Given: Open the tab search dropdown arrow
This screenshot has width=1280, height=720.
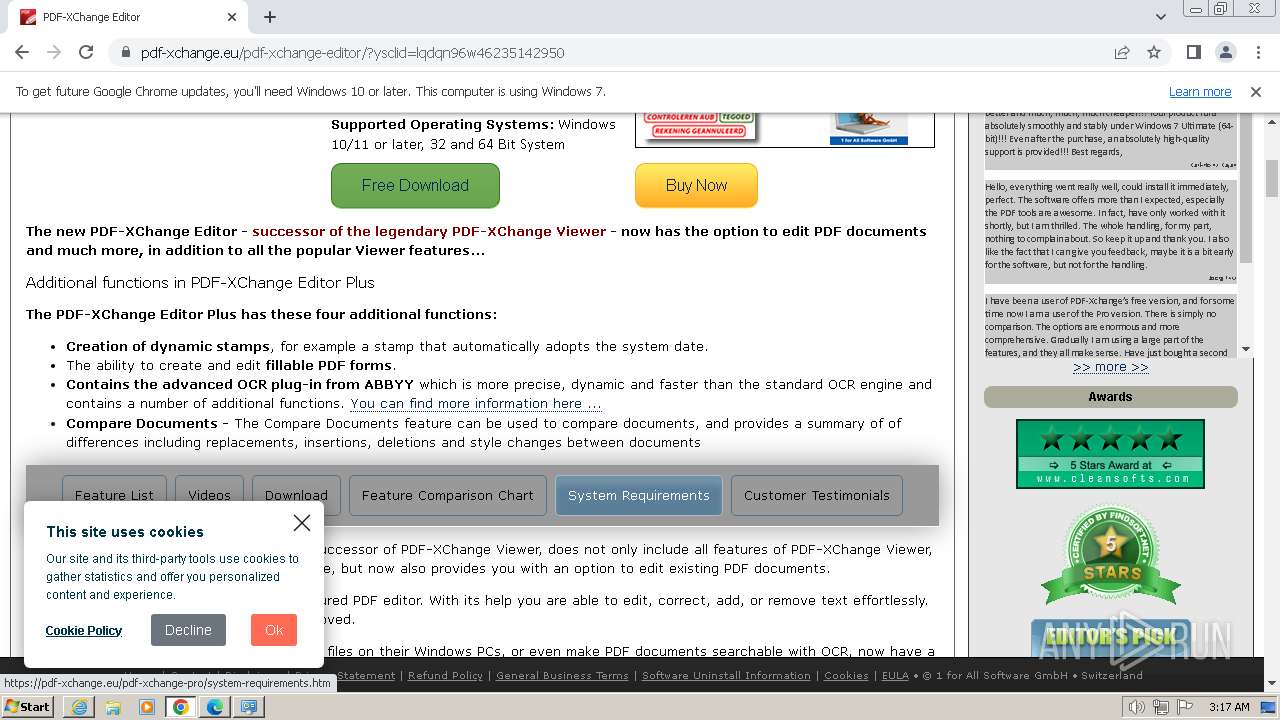Looking at the screenshot, I should tap(1161, 17).
